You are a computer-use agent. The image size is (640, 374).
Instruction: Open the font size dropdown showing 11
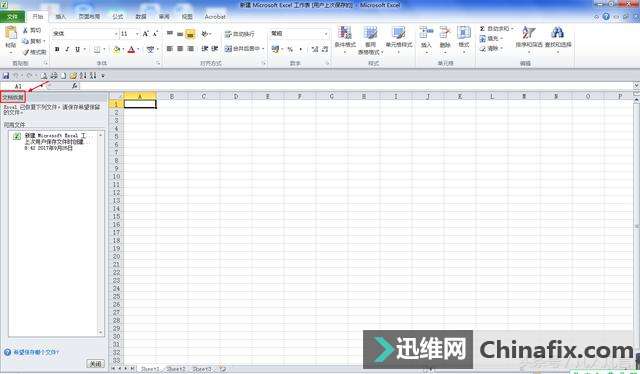137,33
